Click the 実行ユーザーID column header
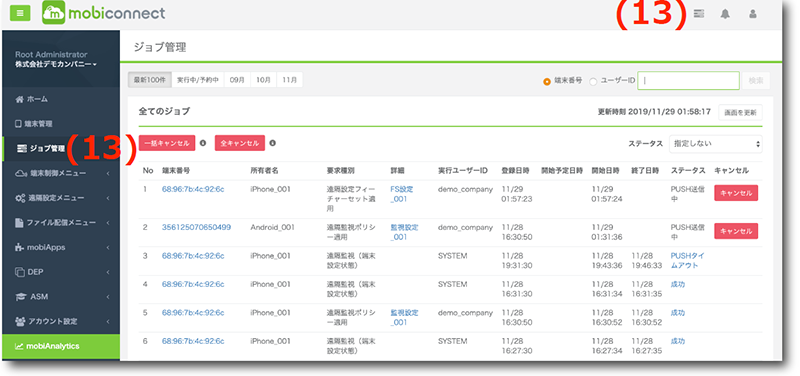Screen dimensions: 800x376 463,170
